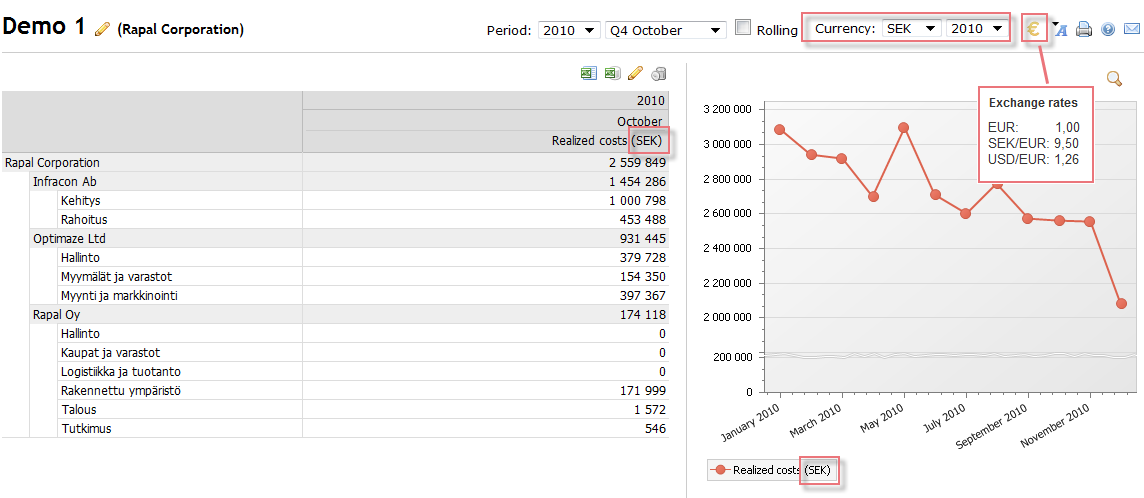Open the font settings icon
Screen dimensions: 1144x498
click(1061, 30)
